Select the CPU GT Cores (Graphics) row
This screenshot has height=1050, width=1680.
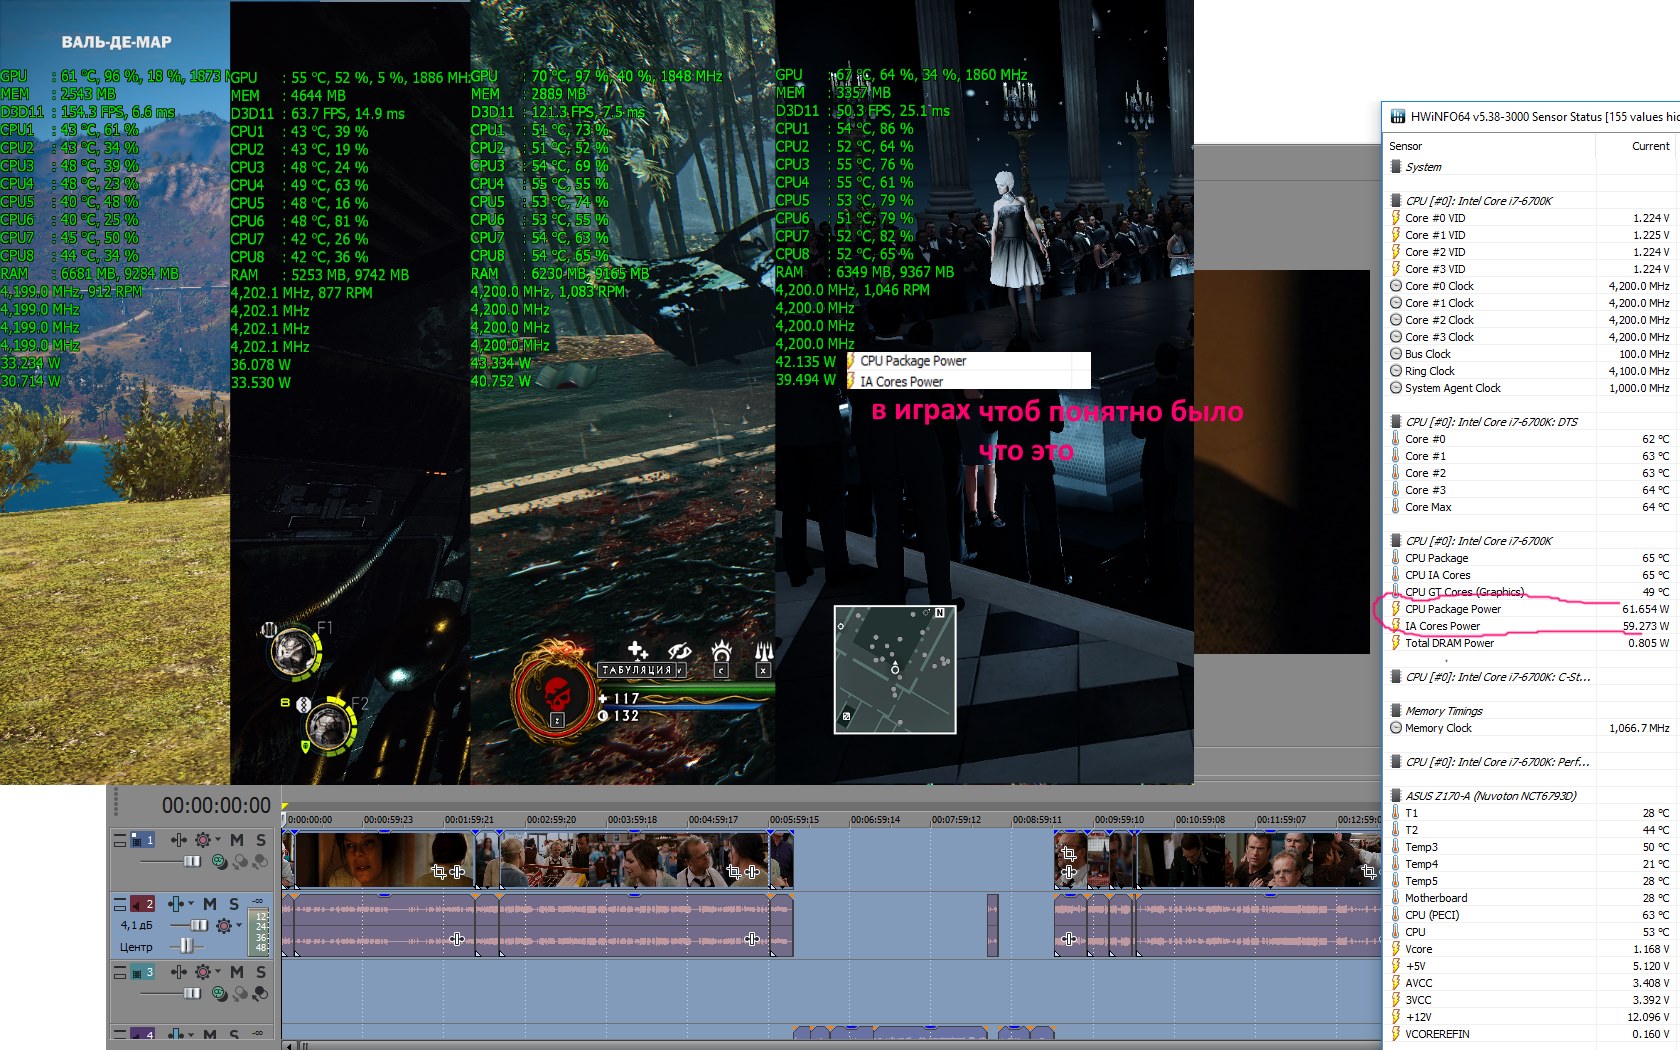tap(1530, 592)
